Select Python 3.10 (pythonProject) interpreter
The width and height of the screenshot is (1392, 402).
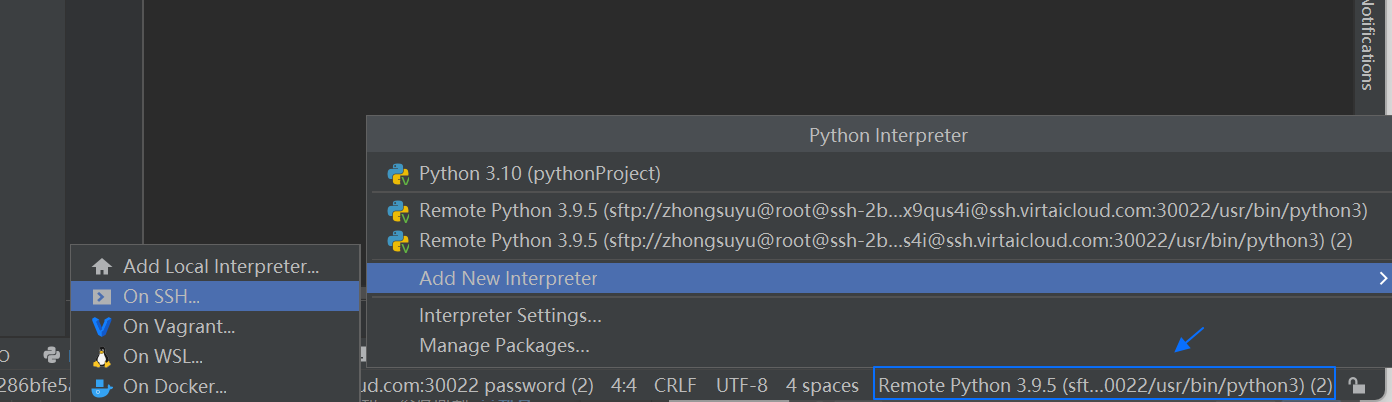(540, 174)
